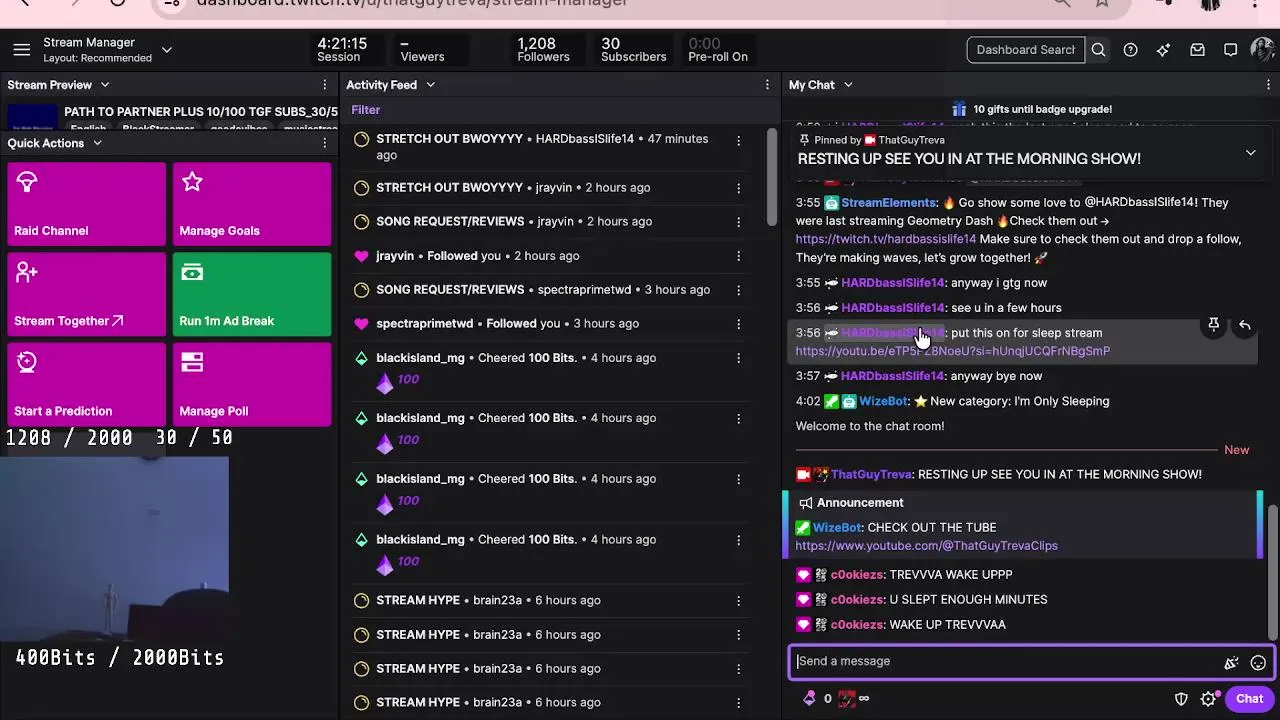
Task: Expand the My Chat panel dropdown
Action: (847, 85)
